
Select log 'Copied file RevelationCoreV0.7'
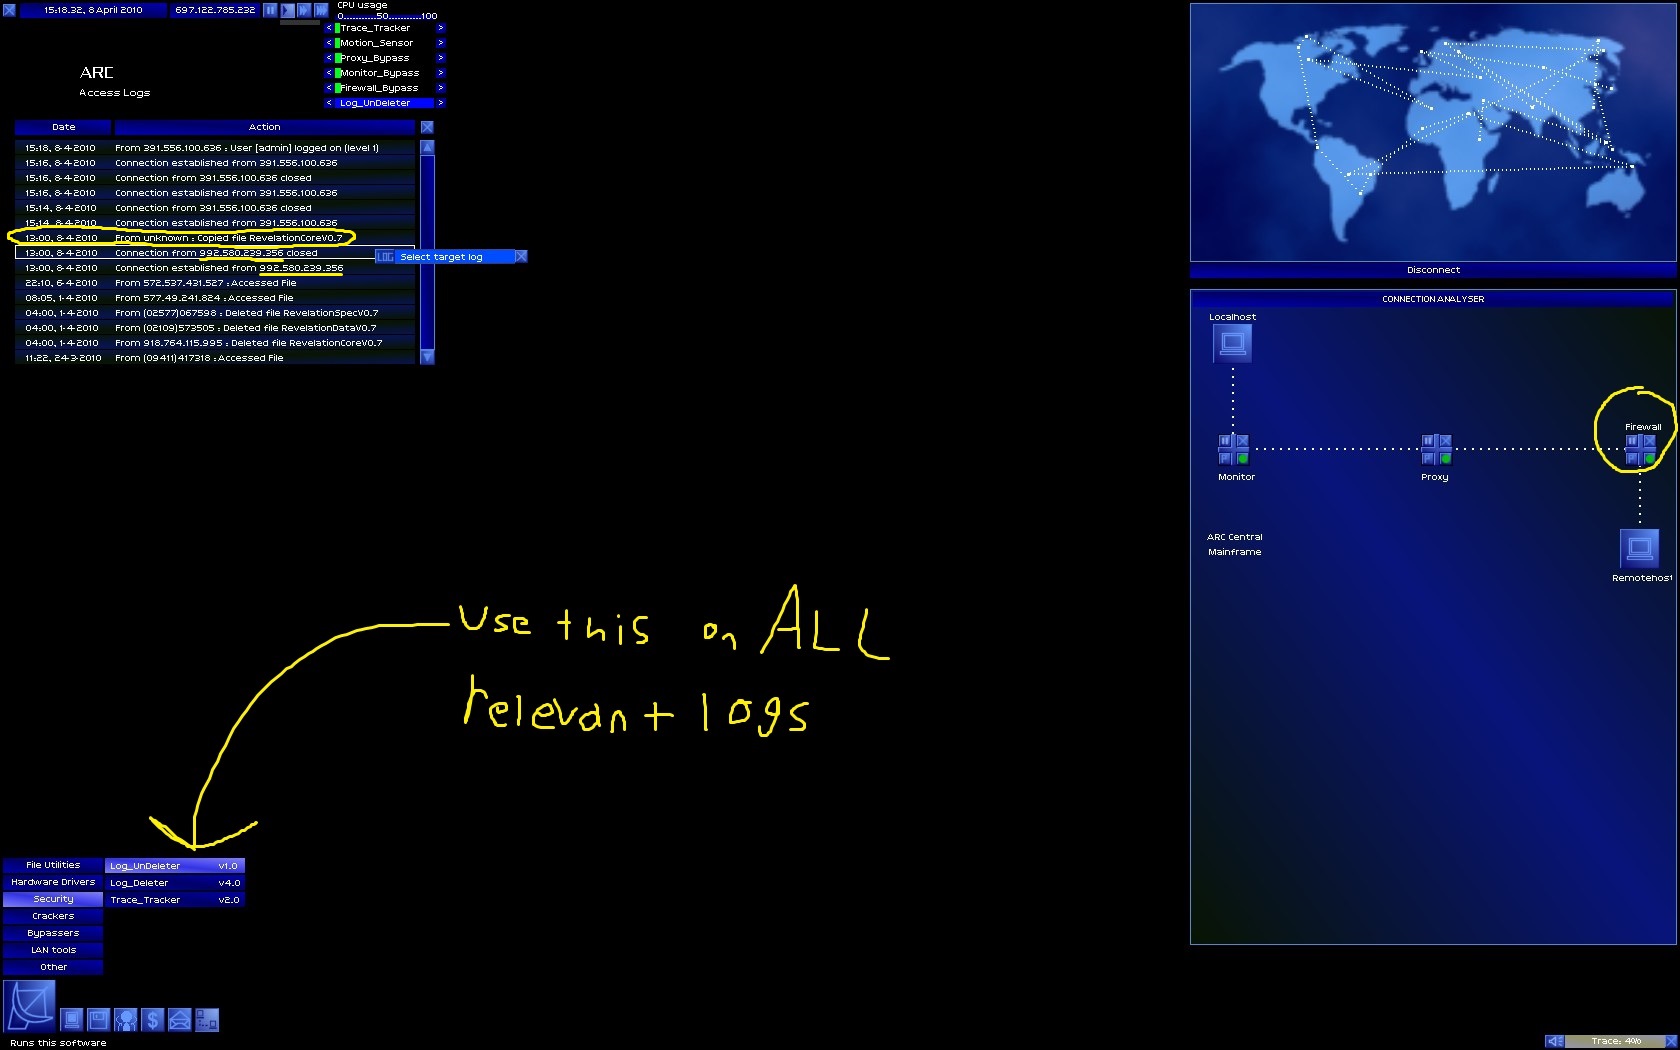(215, 238)
